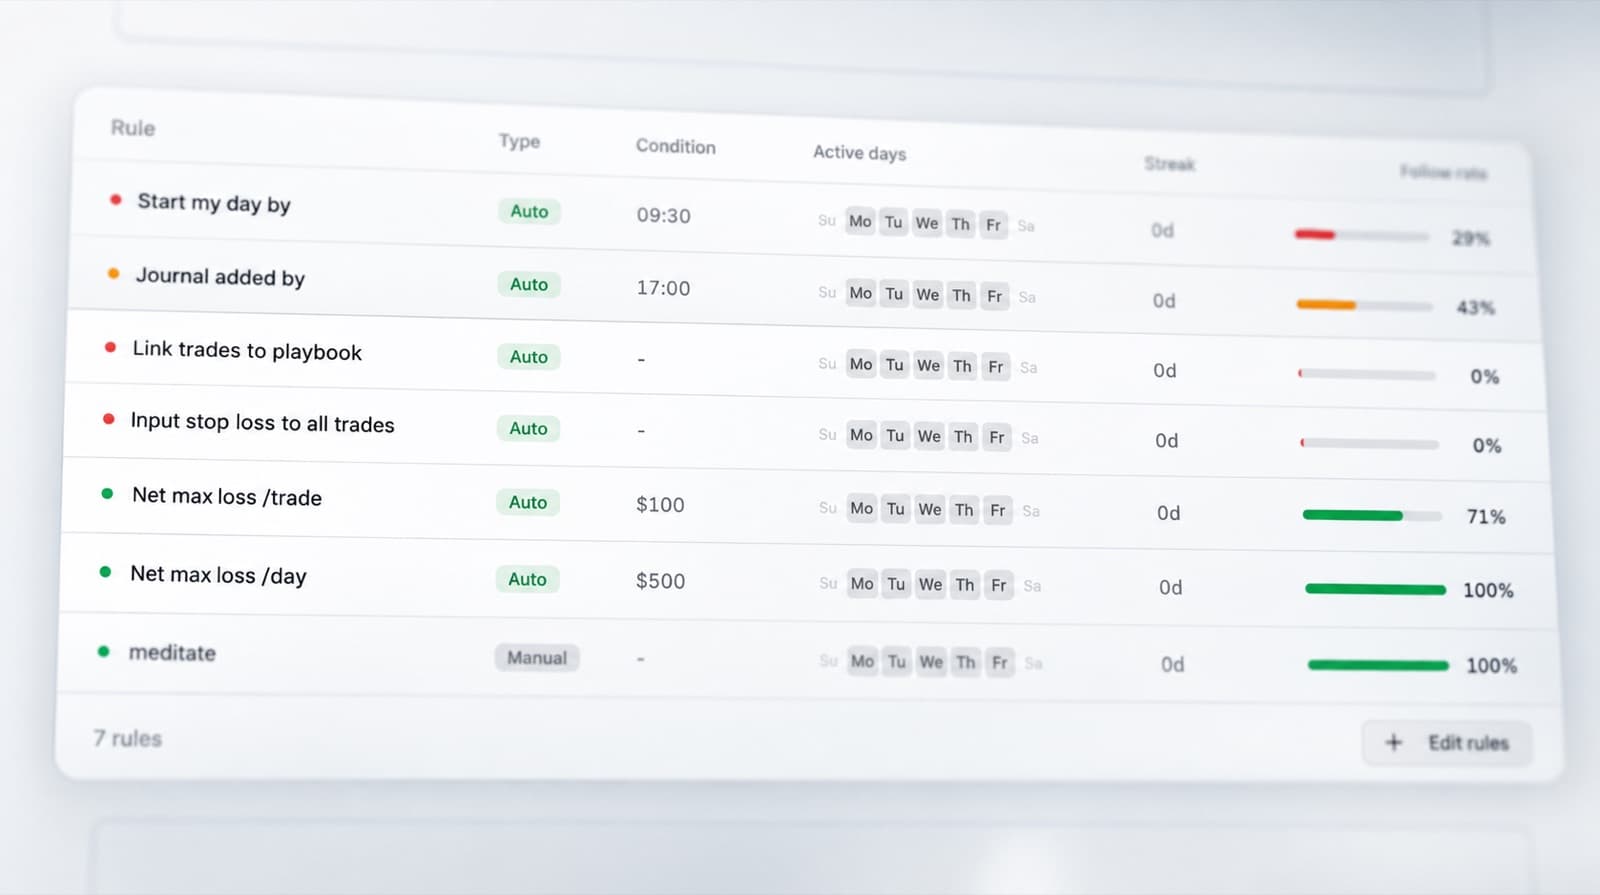Screen dimensions: 1600x895
Task: Toggle Su day in meditate row
Action: coord(828,660)
